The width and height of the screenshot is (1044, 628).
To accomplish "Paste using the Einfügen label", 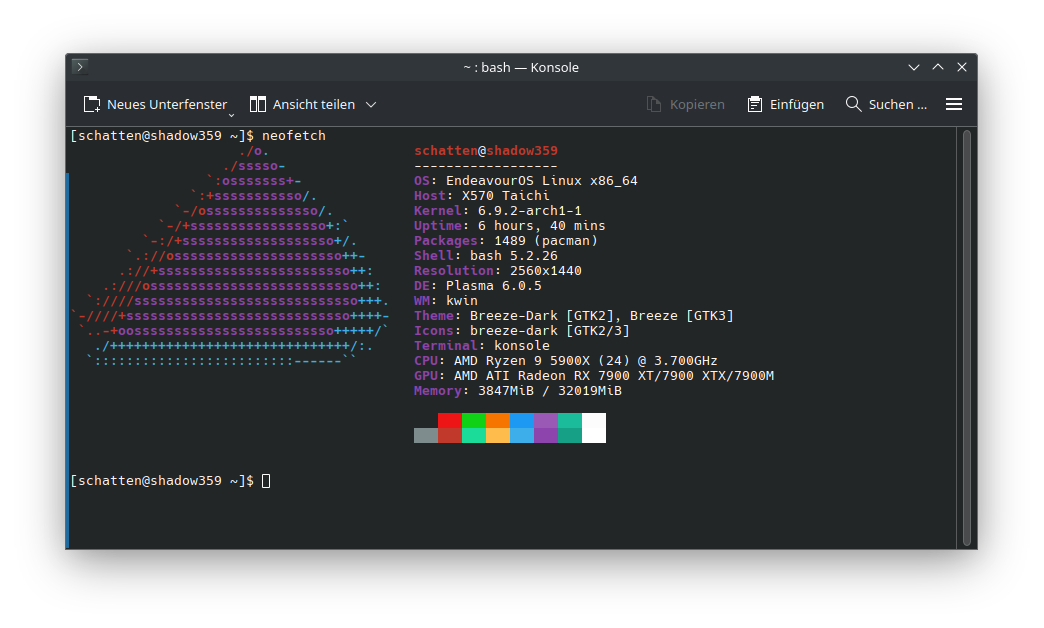I will coord(797,105).
